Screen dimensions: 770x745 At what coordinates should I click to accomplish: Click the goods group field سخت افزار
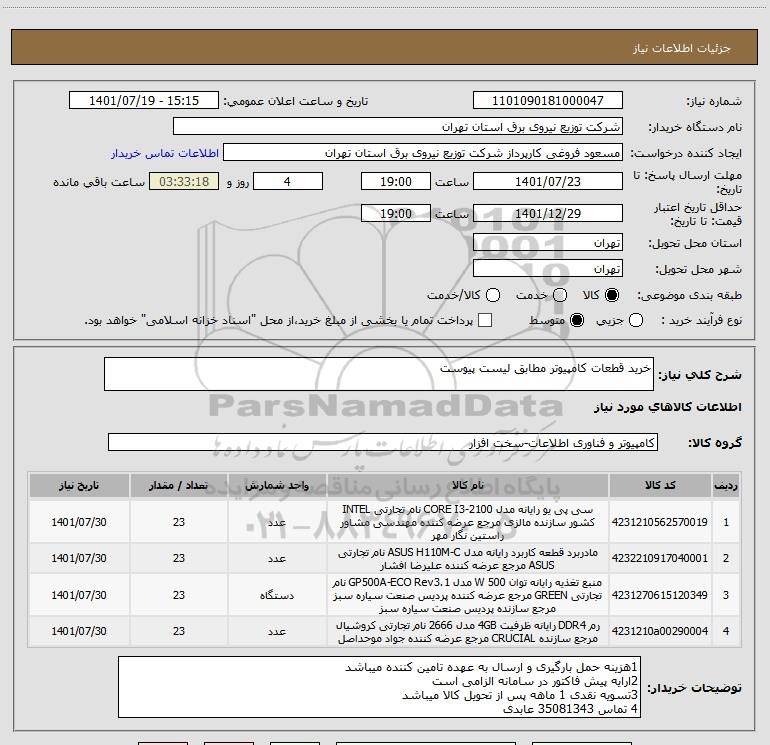coord(383,442)
